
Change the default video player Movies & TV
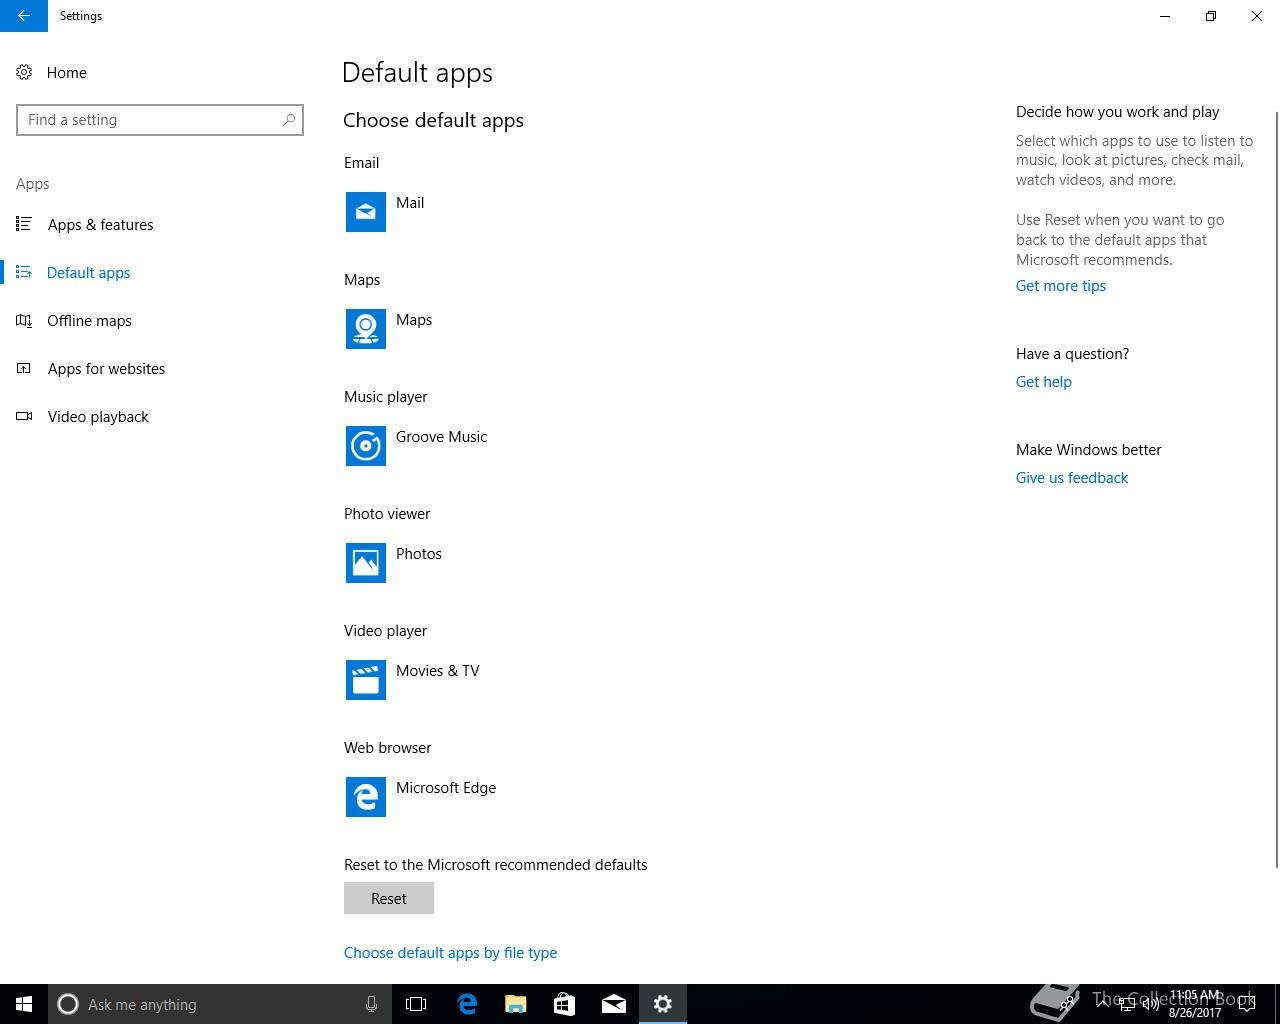[438, 671]
